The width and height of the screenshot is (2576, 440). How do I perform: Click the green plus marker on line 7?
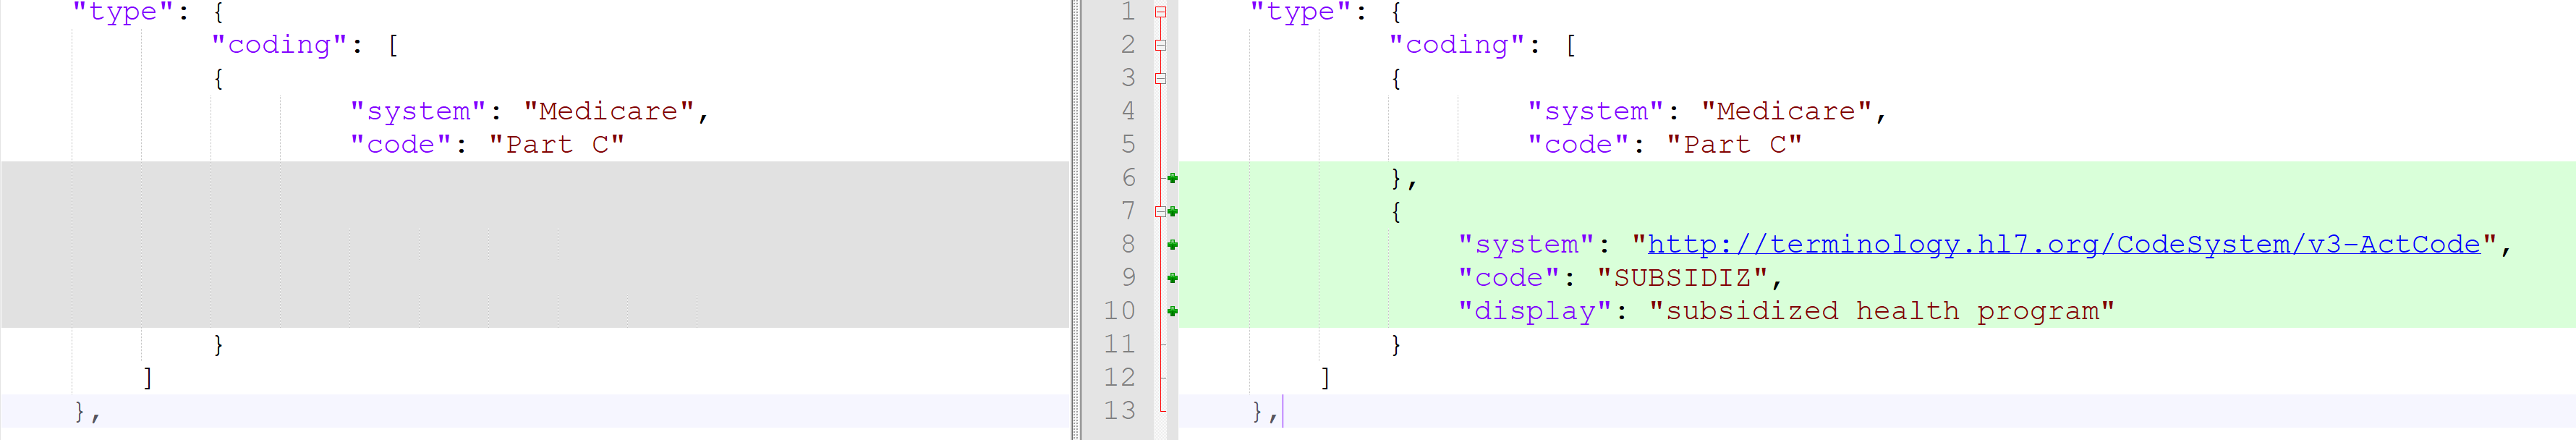[x=1172, y=211]
